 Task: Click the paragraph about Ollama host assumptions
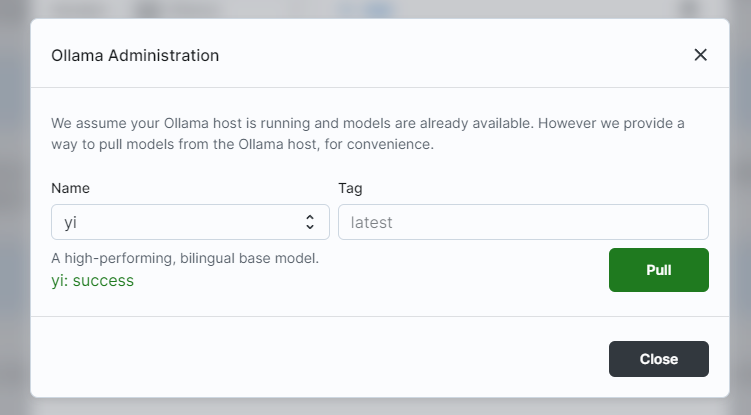[x=368, y=134]
